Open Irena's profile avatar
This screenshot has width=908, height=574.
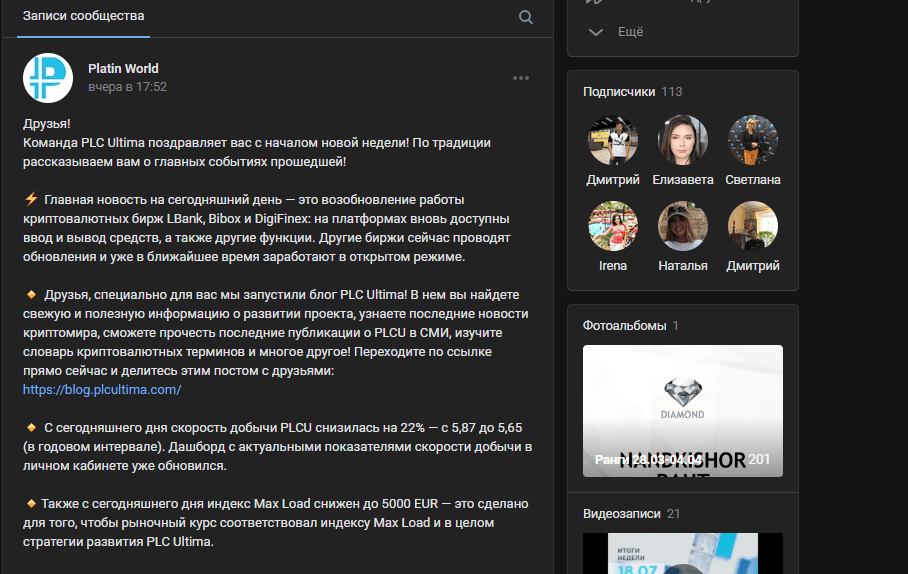[x=613, y=226]
